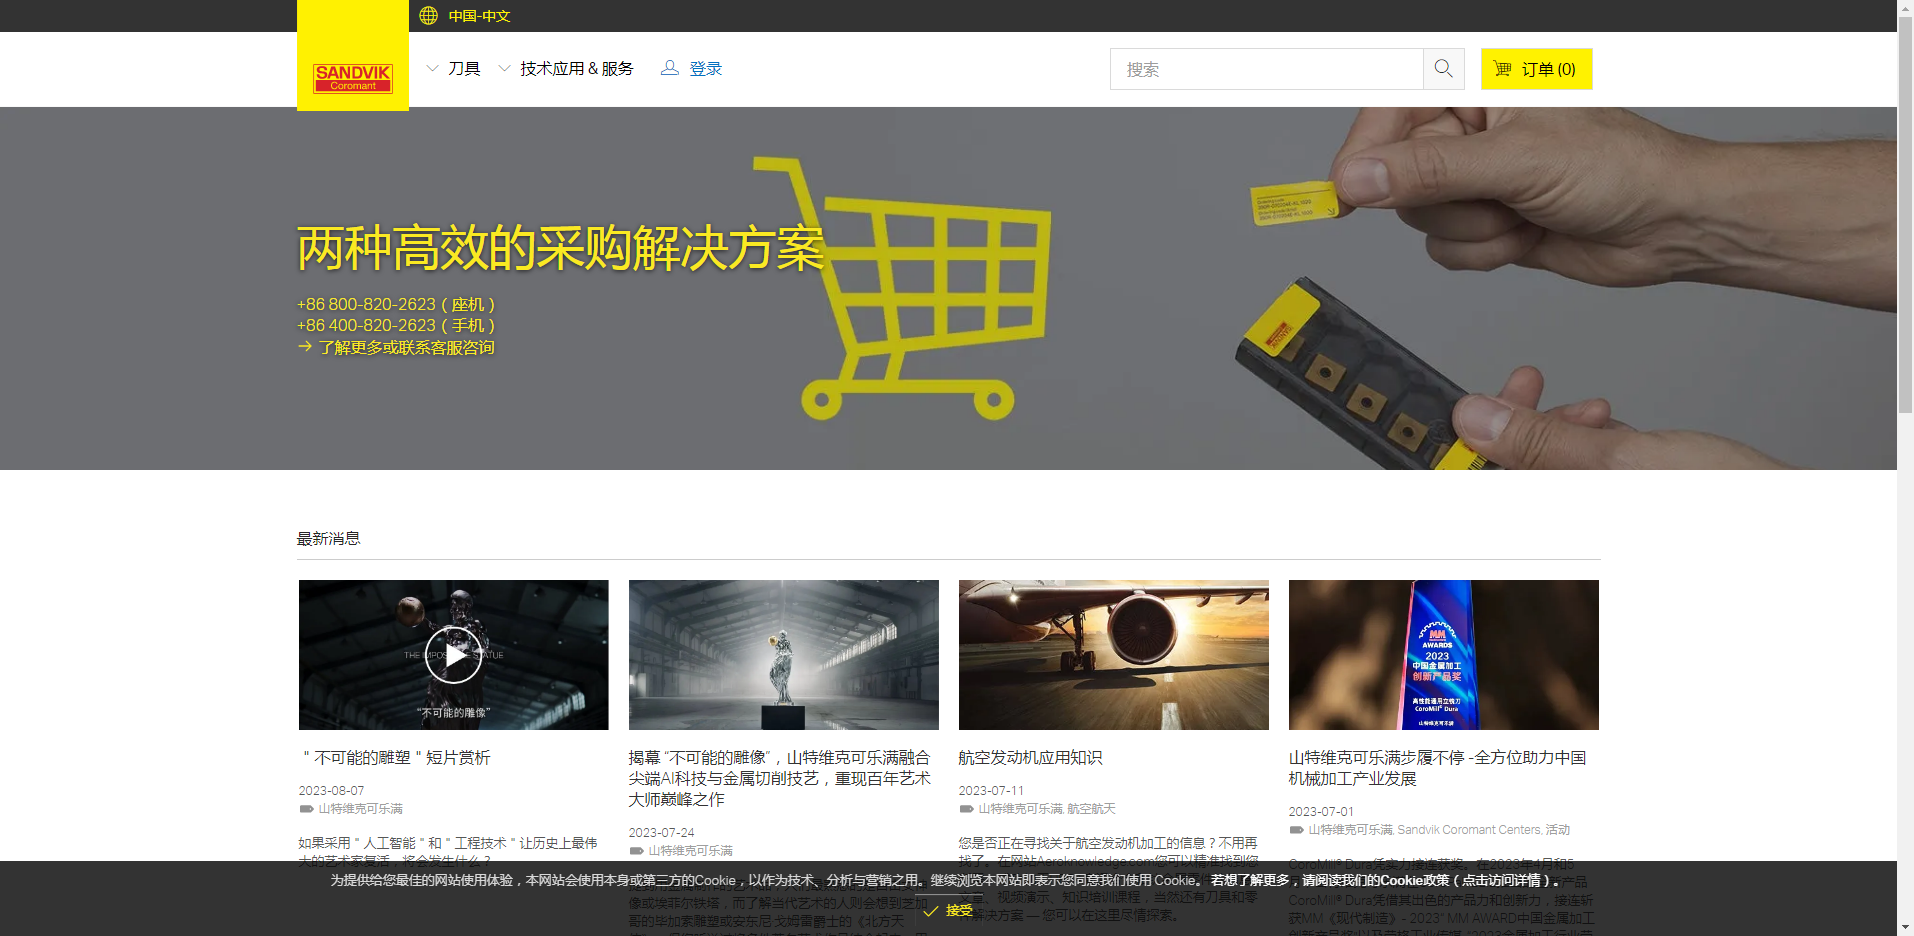This screenshot has width=1914, height=936.
Task: Click the +86 400-820-2623 mobile number
Action: (396, 325)
